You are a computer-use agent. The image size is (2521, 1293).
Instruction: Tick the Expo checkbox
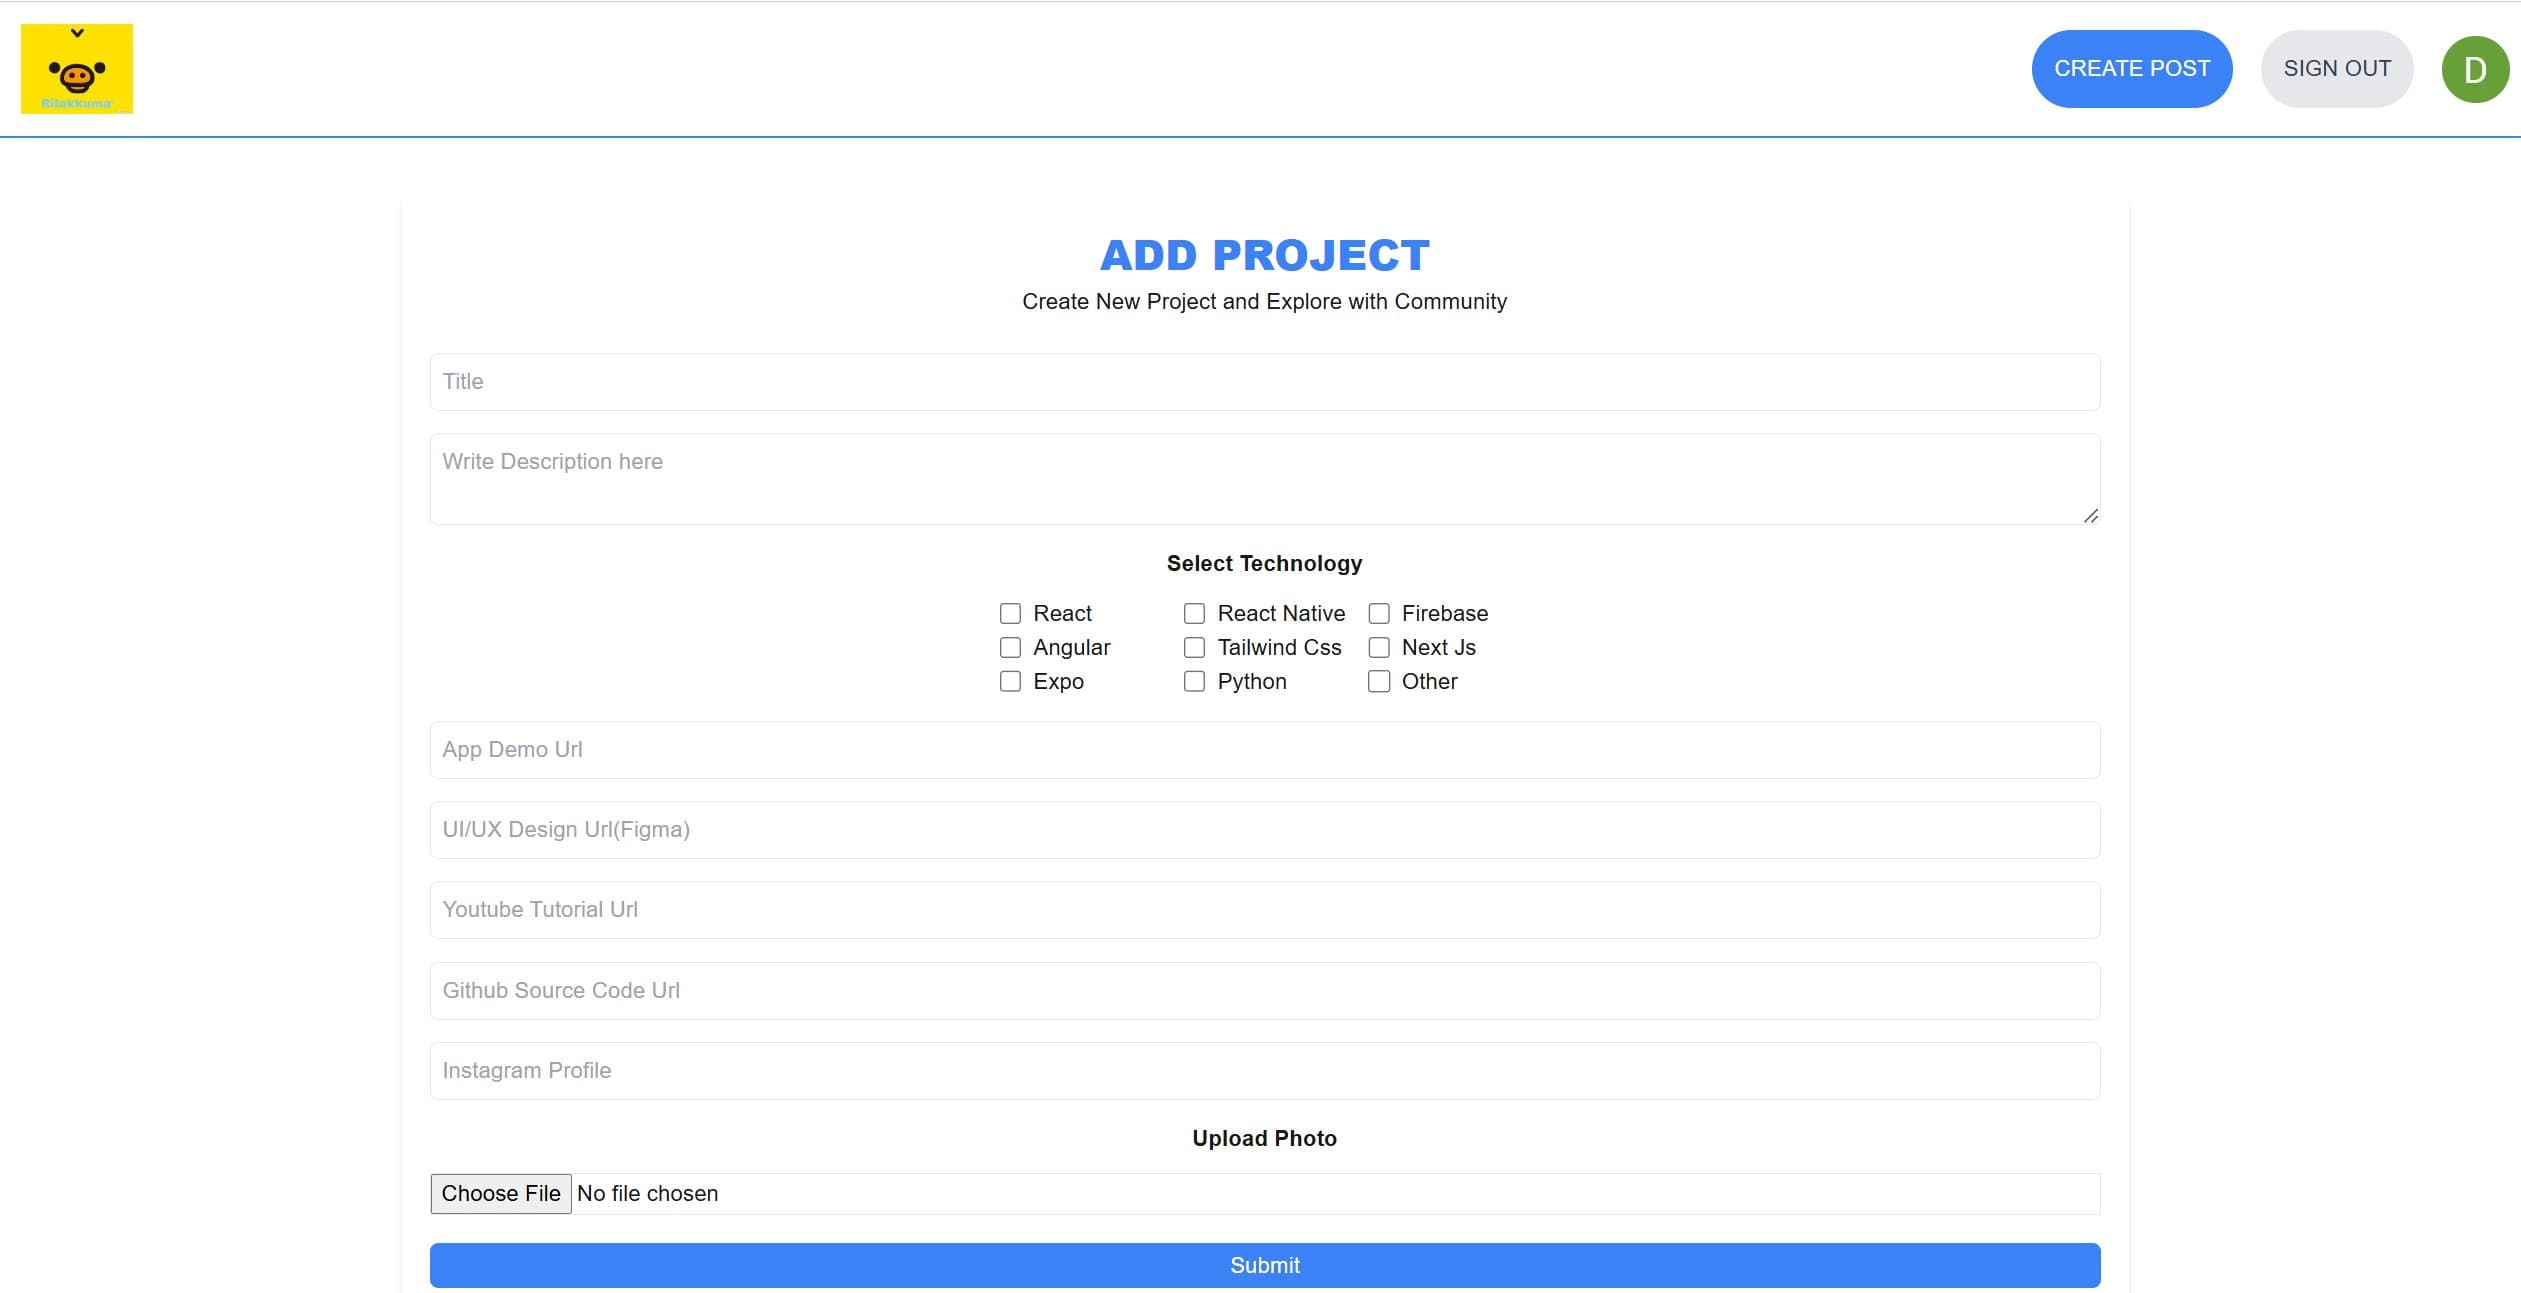(1010, 681)
